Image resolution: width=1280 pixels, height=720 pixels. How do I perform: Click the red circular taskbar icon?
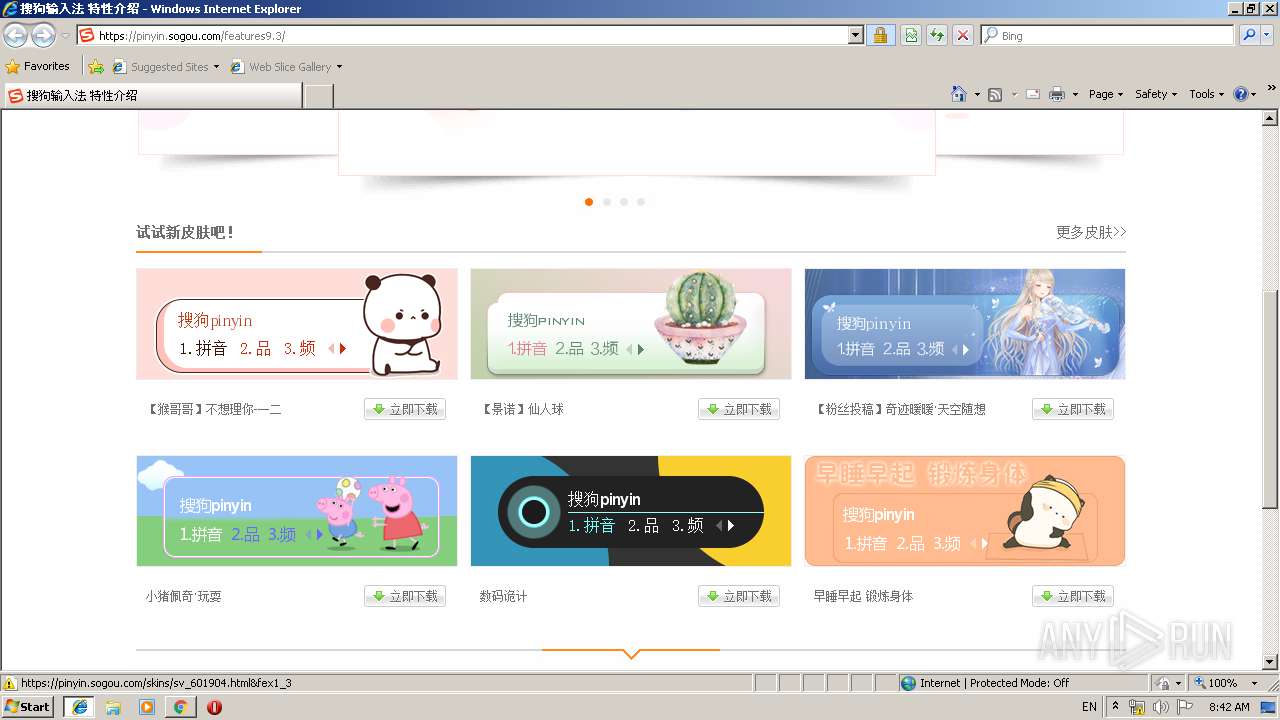[214, 707]
